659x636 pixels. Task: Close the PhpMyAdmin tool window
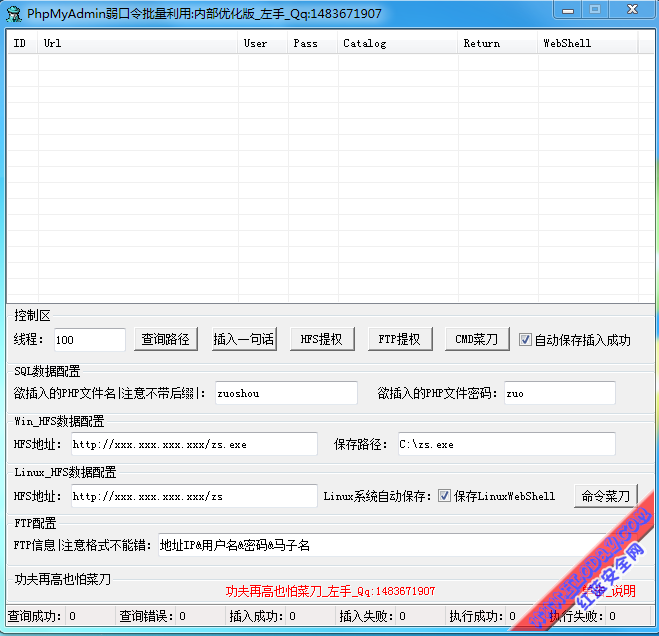pyautogui.click(x=632, y=10)
